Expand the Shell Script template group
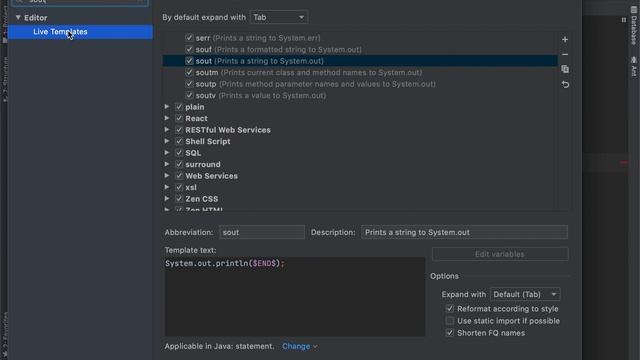640x360 pixels. point(167,141)
